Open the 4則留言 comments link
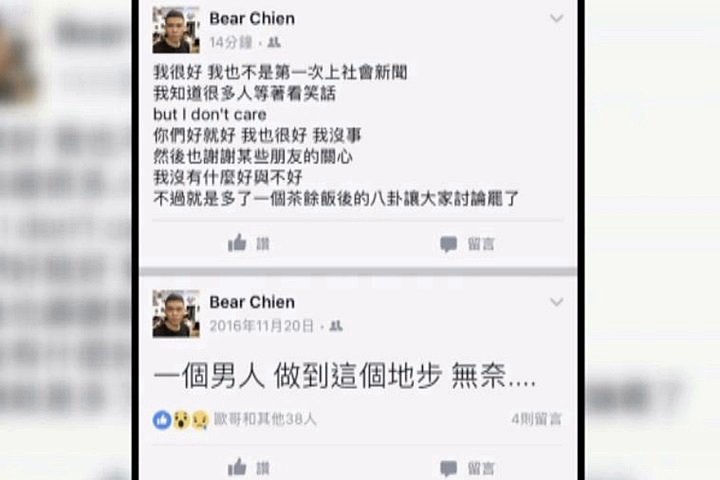The width and height of the screenshot is (720, 480). (x=537, y=419)
